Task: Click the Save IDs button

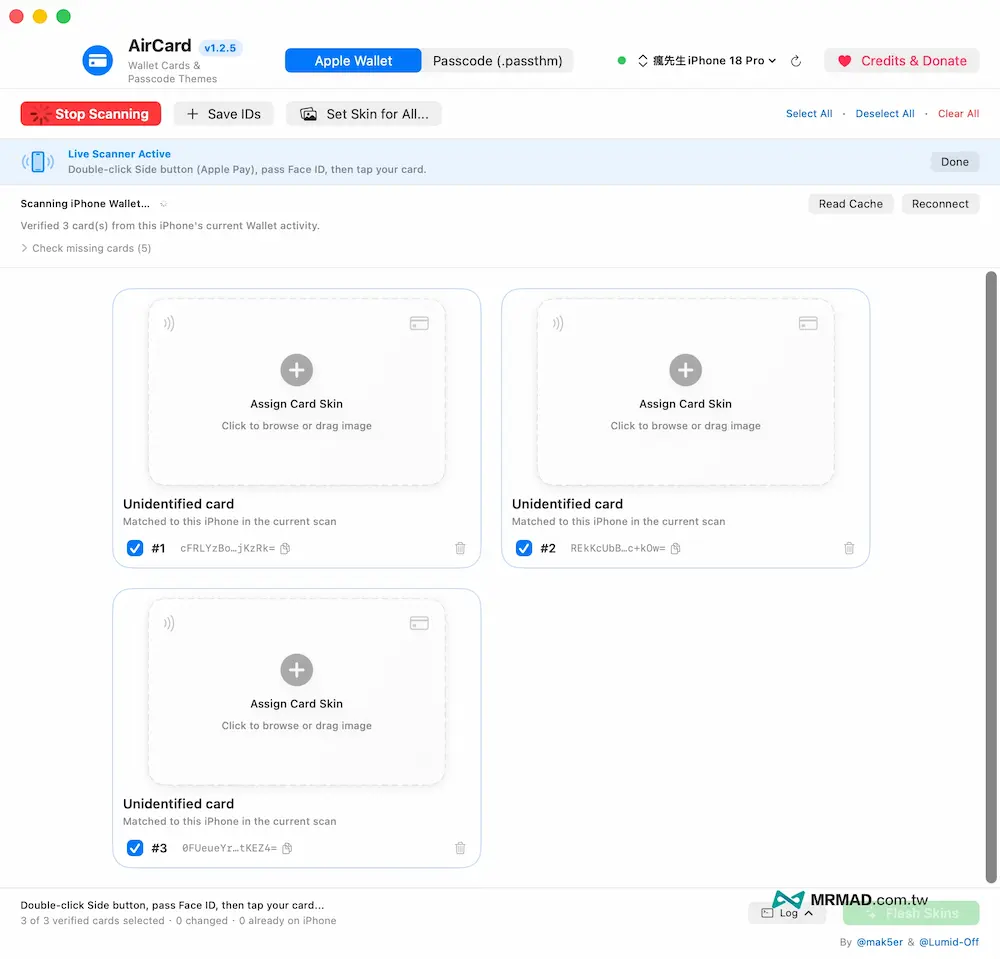Action: [224, 114]
